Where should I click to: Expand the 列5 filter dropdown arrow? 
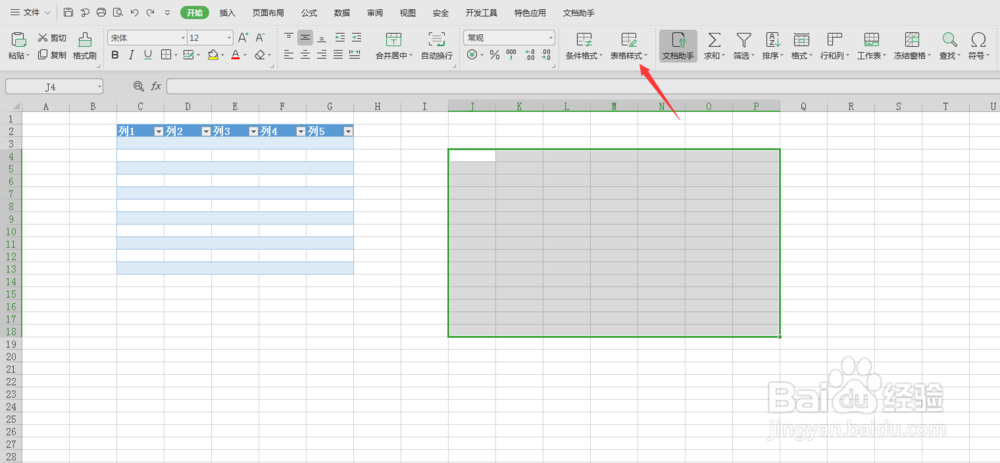pos(348,131)
